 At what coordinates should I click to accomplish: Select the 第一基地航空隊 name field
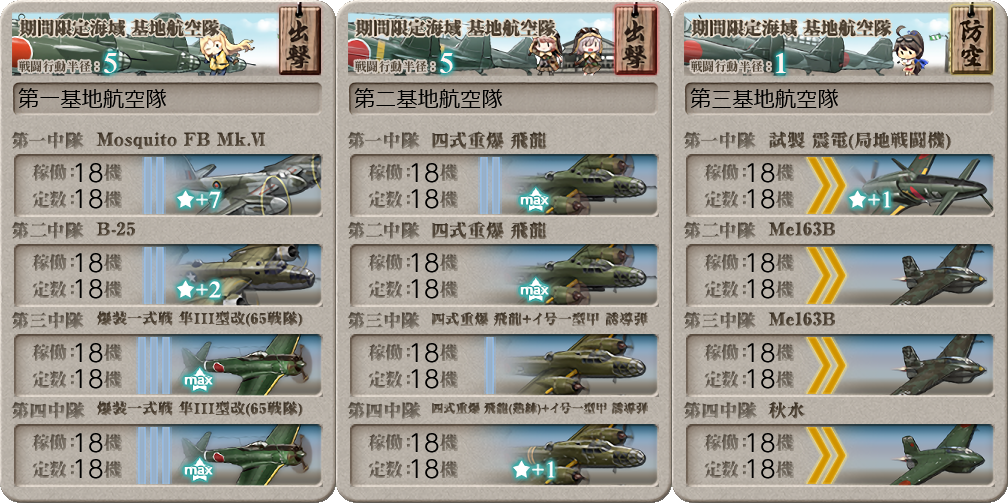[x=167, y=99]
